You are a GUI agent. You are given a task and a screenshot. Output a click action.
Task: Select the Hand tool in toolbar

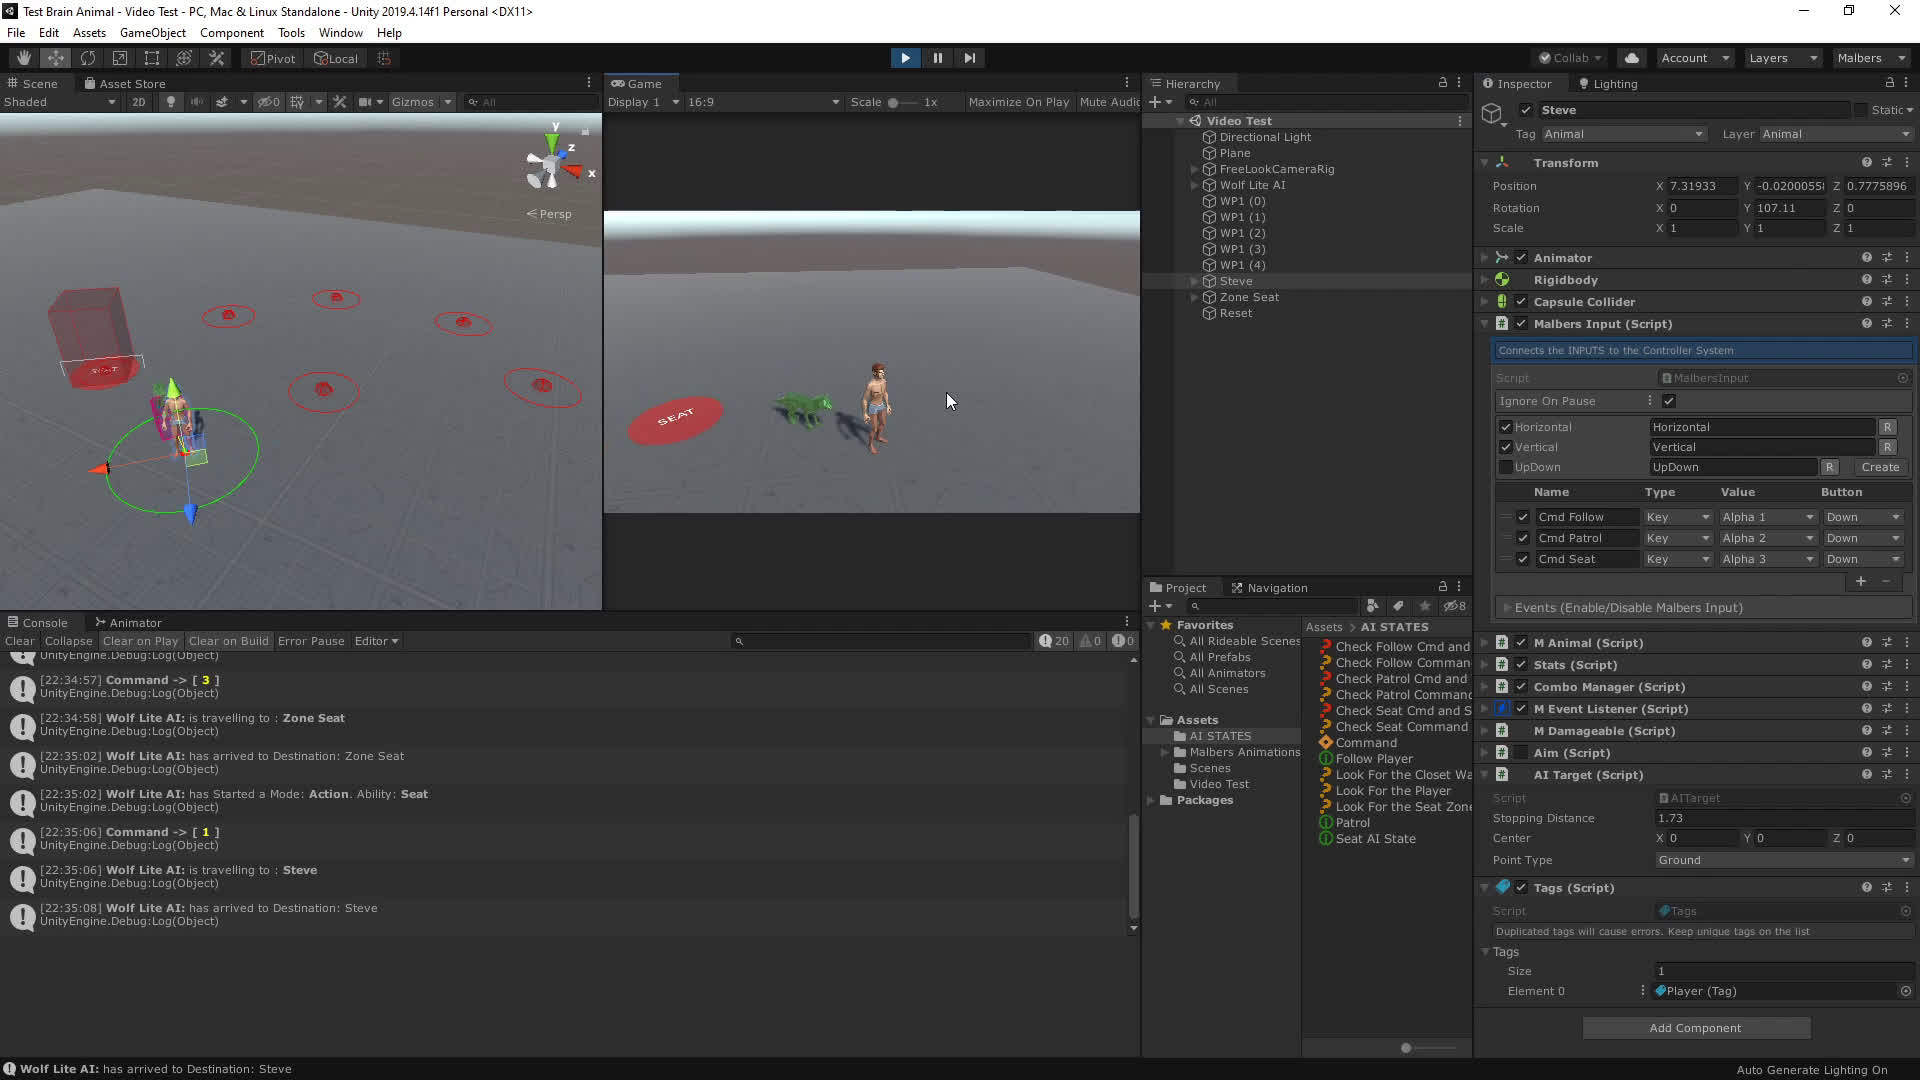[x=23, y=58]
